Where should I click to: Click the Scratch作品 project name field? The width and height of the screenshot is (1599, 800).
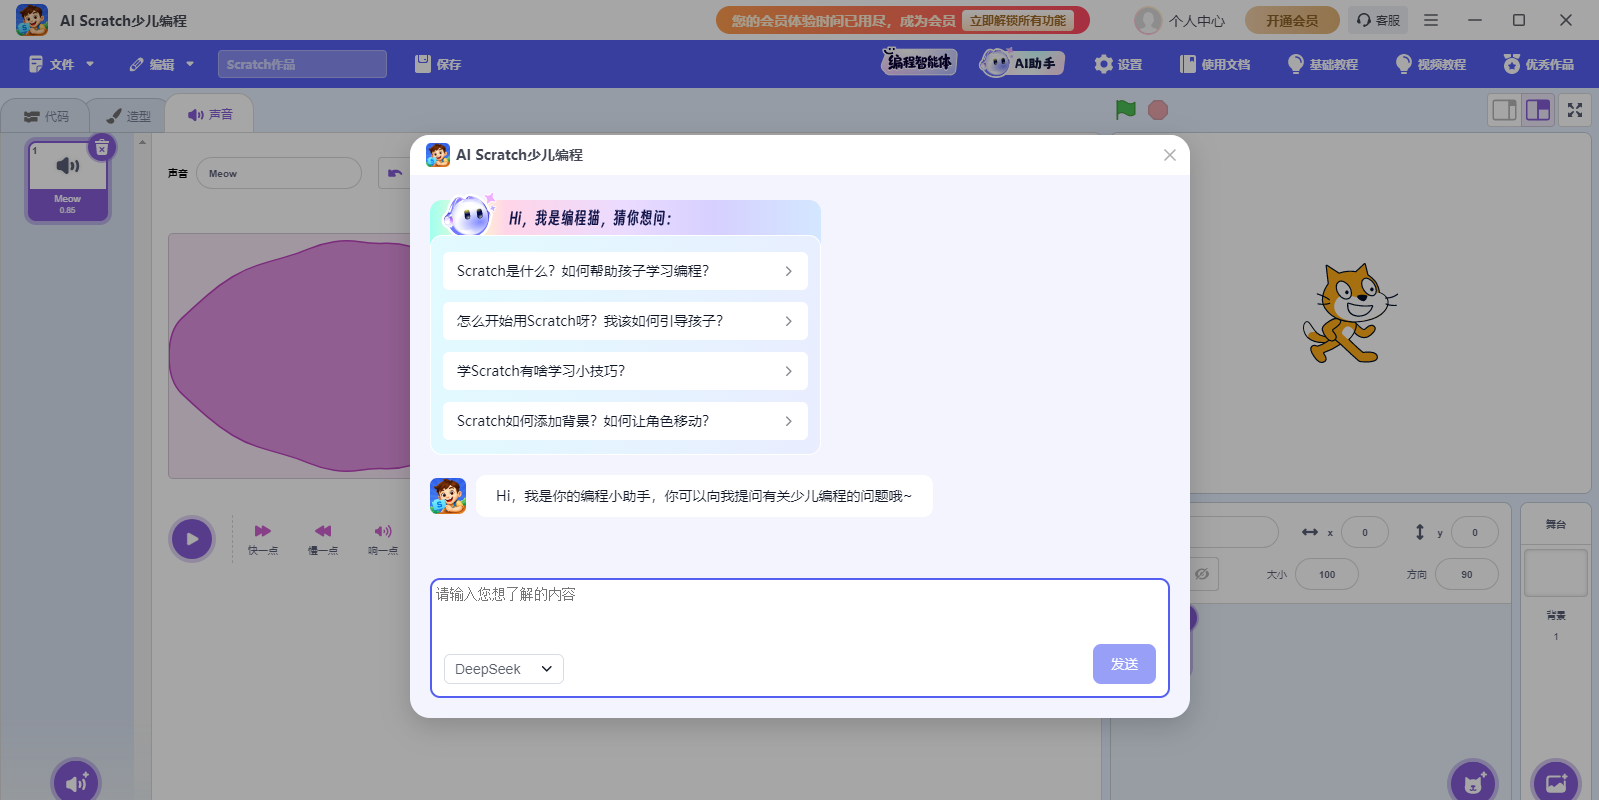pyautogui.click(x=302, y=64)
